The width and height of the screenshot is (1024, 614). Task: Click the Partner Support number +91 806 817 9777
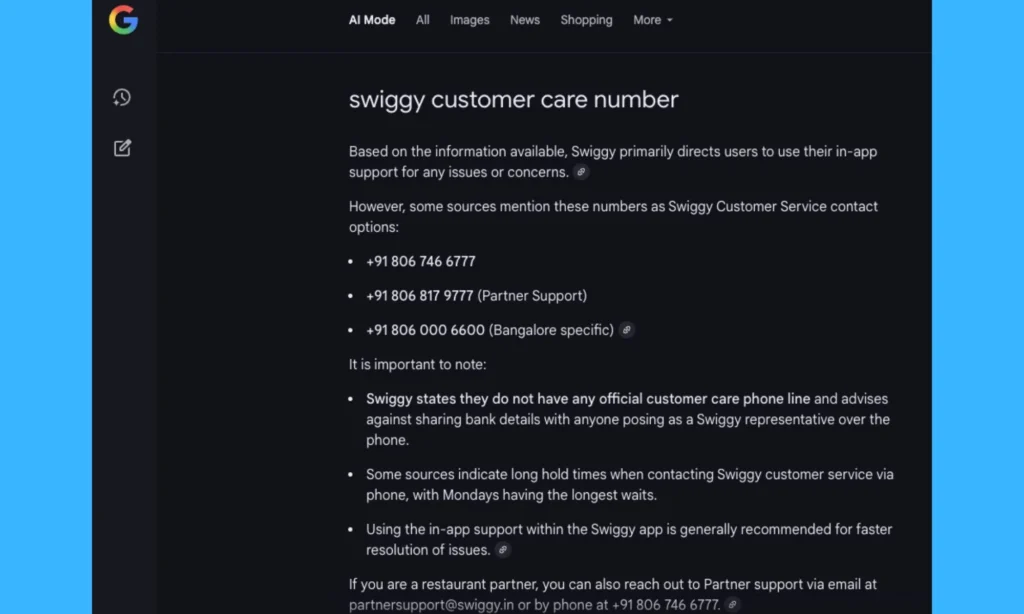(x=420, y=296)
